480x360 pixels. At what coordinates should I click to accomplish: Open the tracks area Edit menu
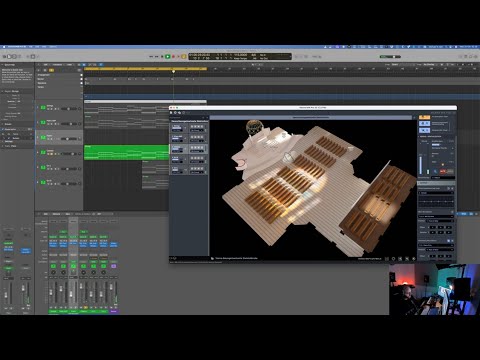click(x=46, y=65)
